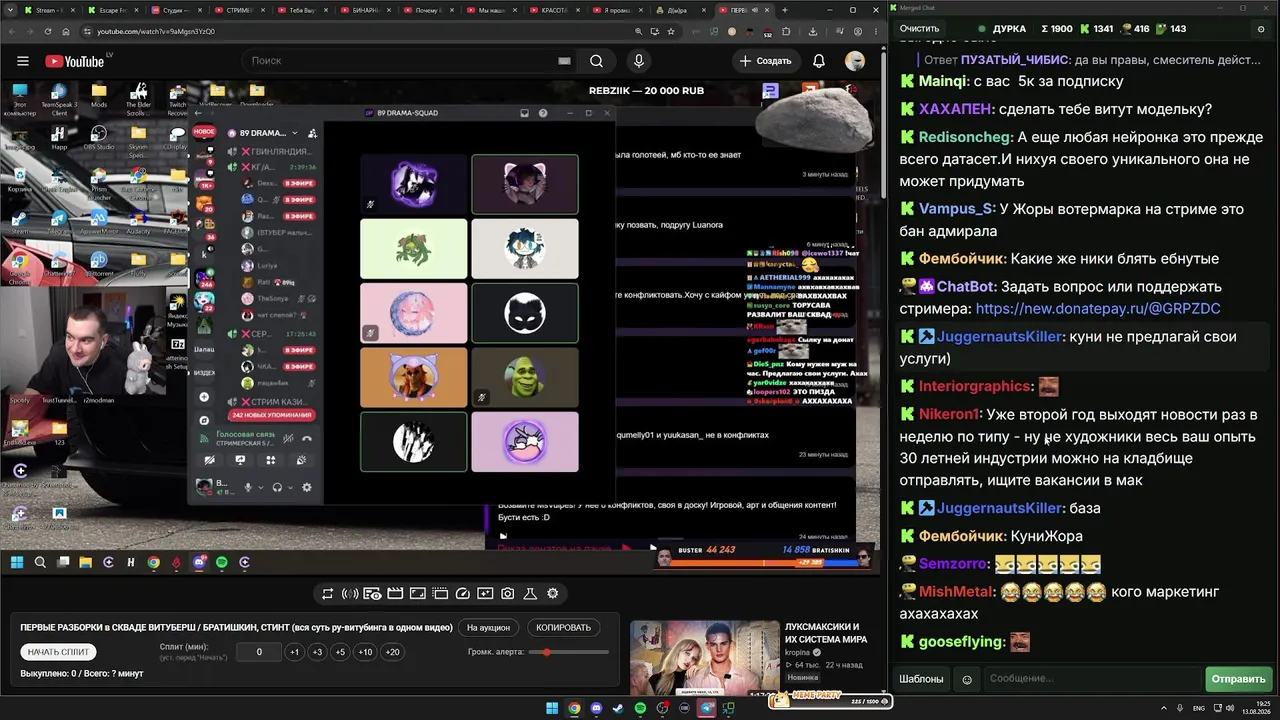Mute the Discord microphone
This screenshot has width=1280, height=720.
pos(248,488)
